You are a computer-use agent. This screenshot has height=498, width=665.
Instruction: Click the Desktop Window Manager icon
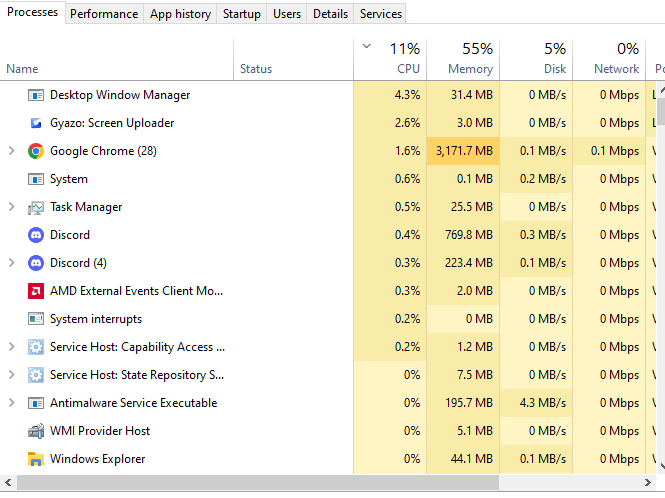click(36, 95)
